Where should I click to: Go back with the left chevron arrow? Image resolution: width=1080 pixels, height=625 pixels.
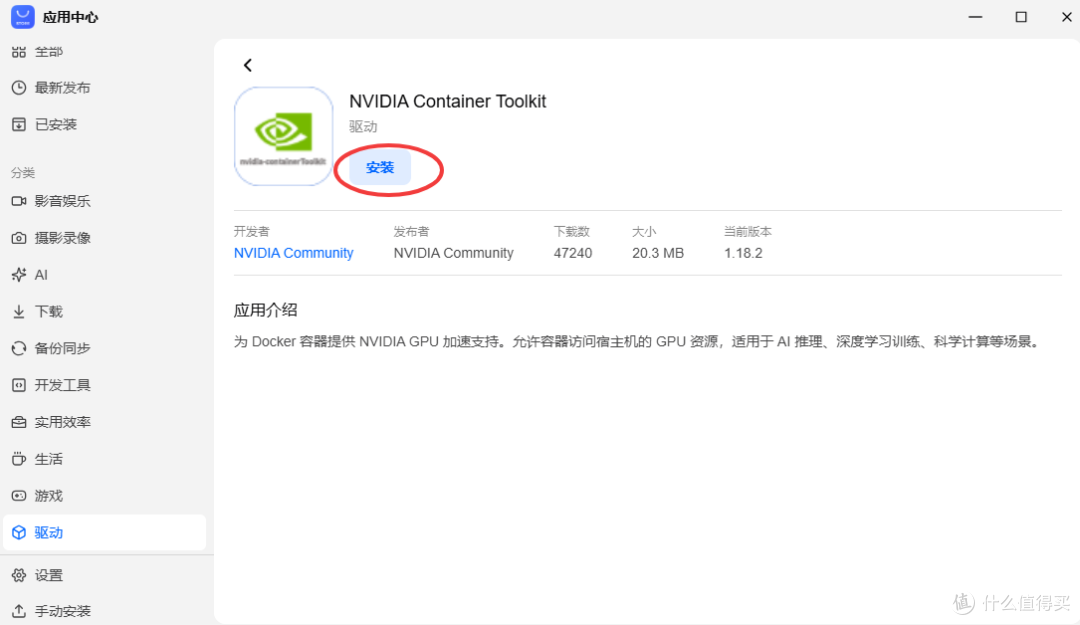[248, 65]
